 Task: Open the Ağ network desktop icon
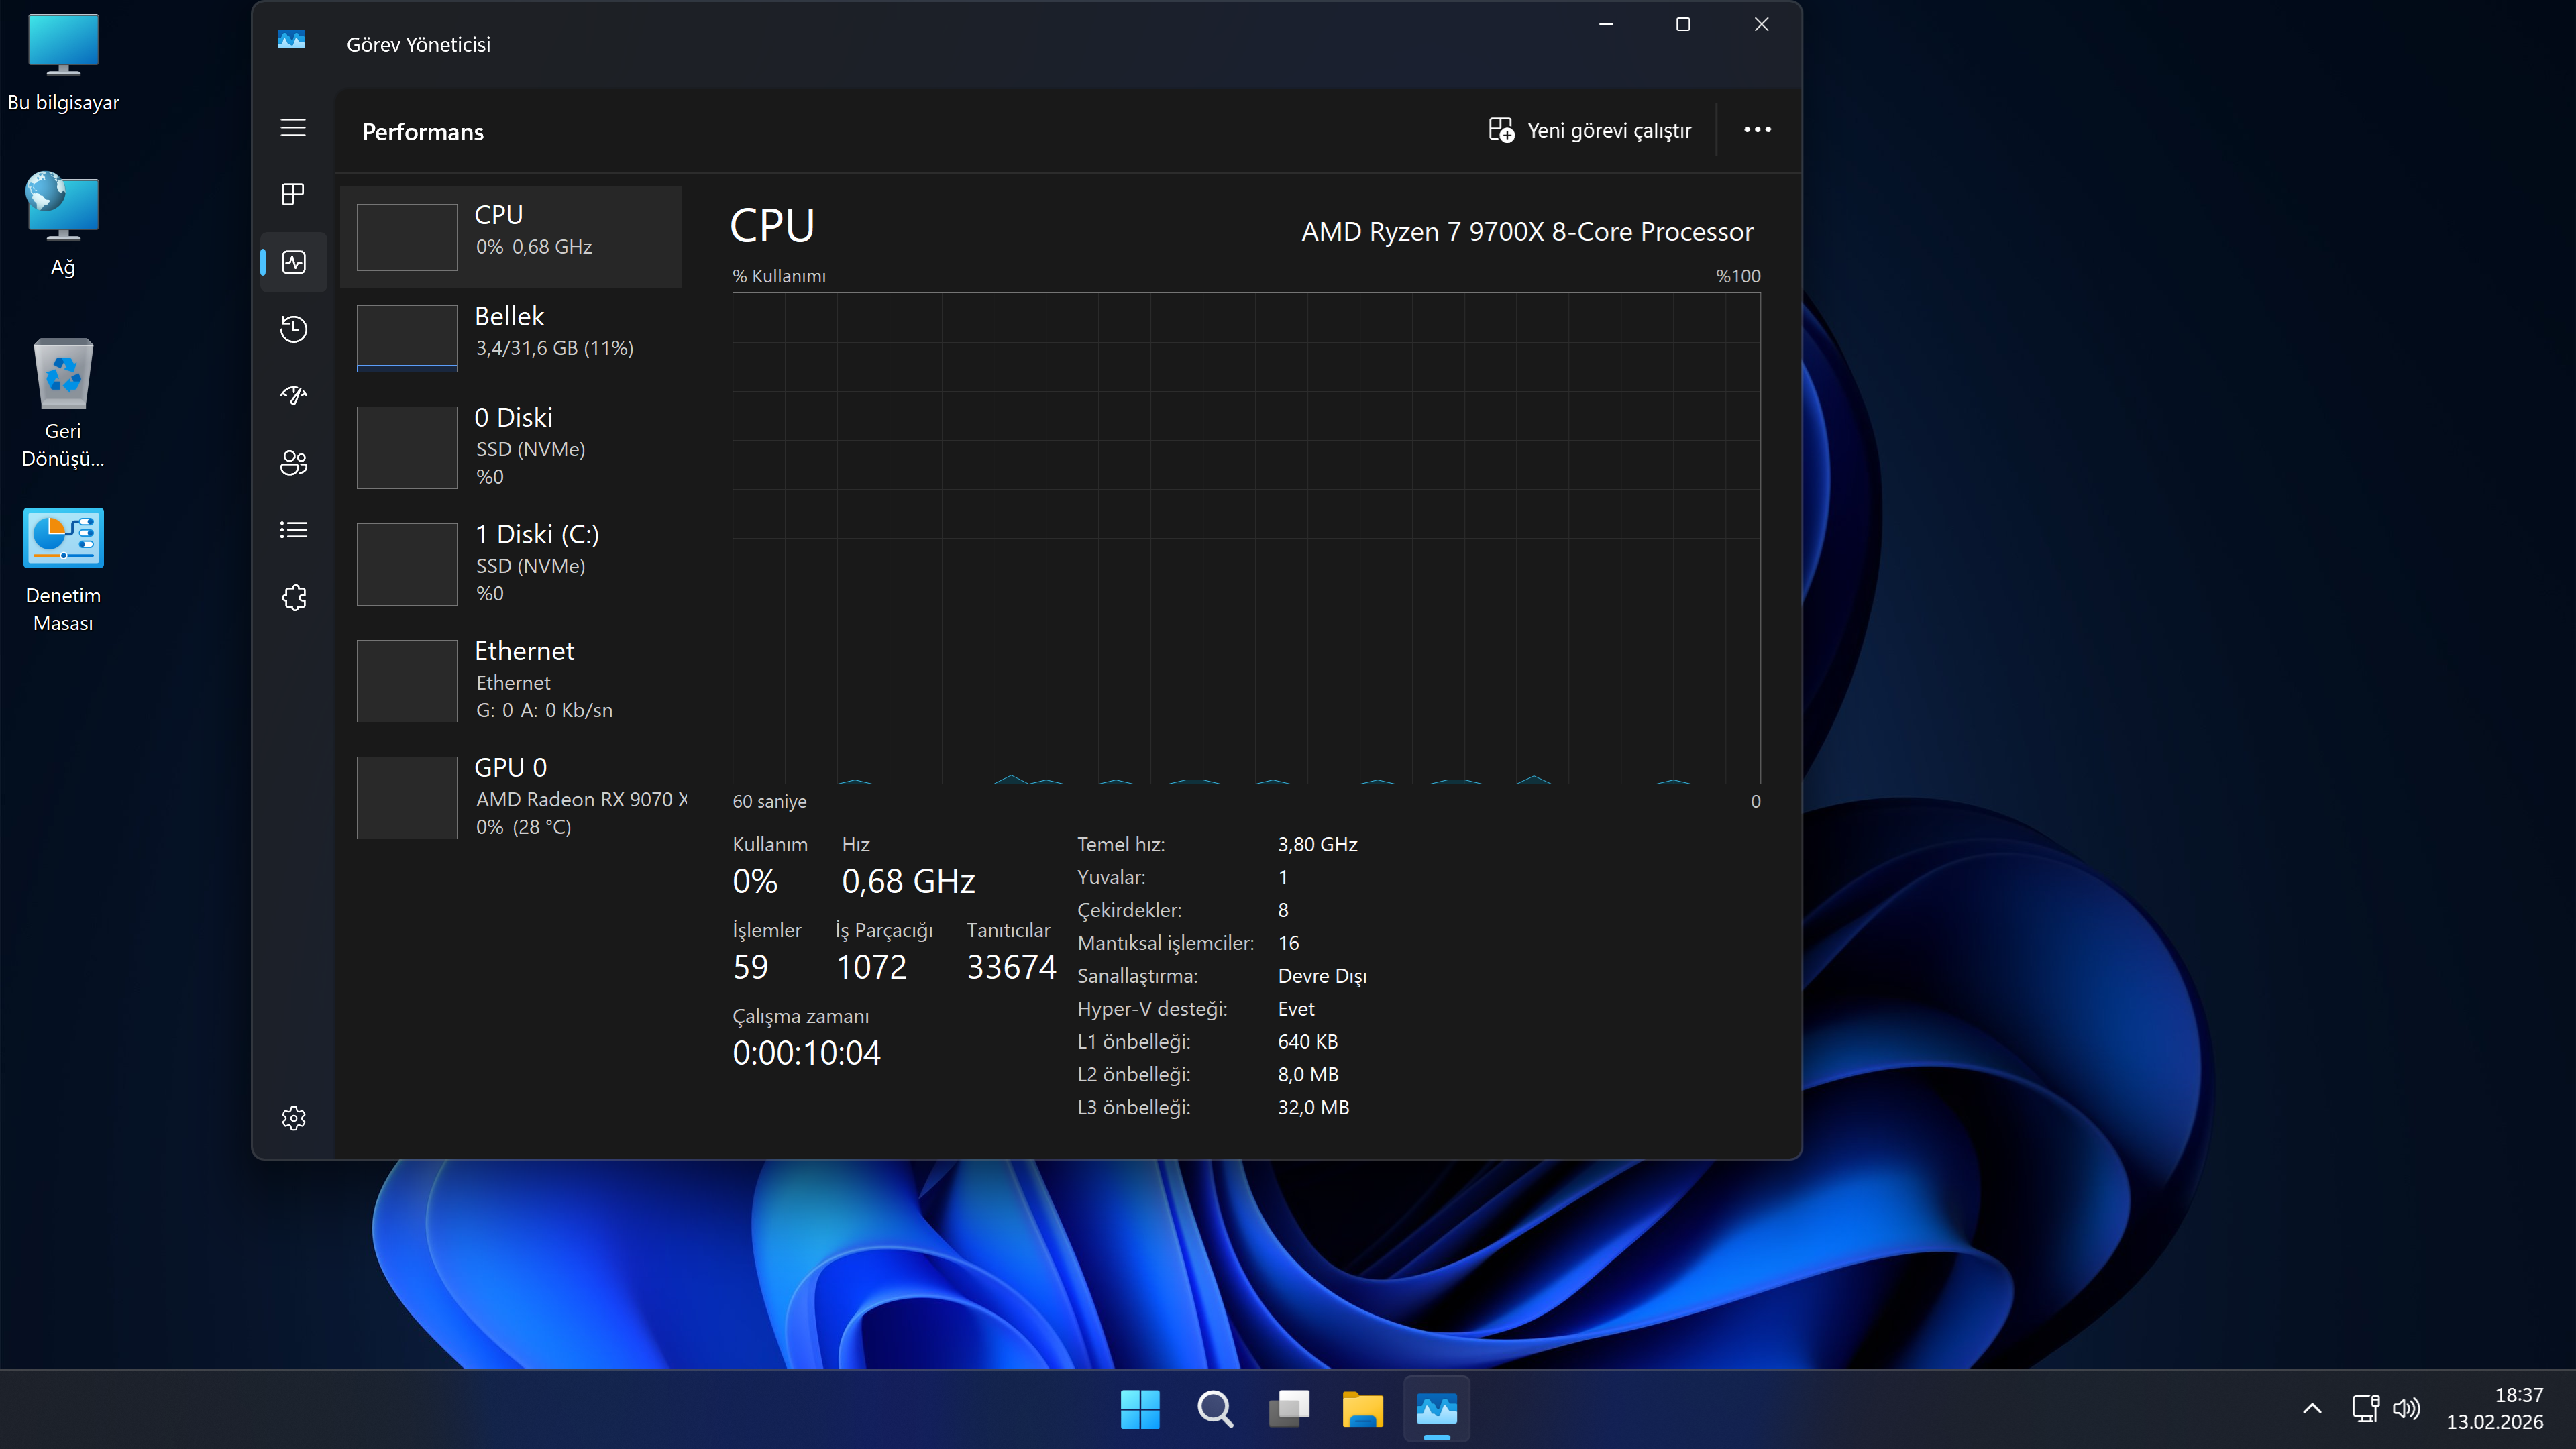point(63,225)
